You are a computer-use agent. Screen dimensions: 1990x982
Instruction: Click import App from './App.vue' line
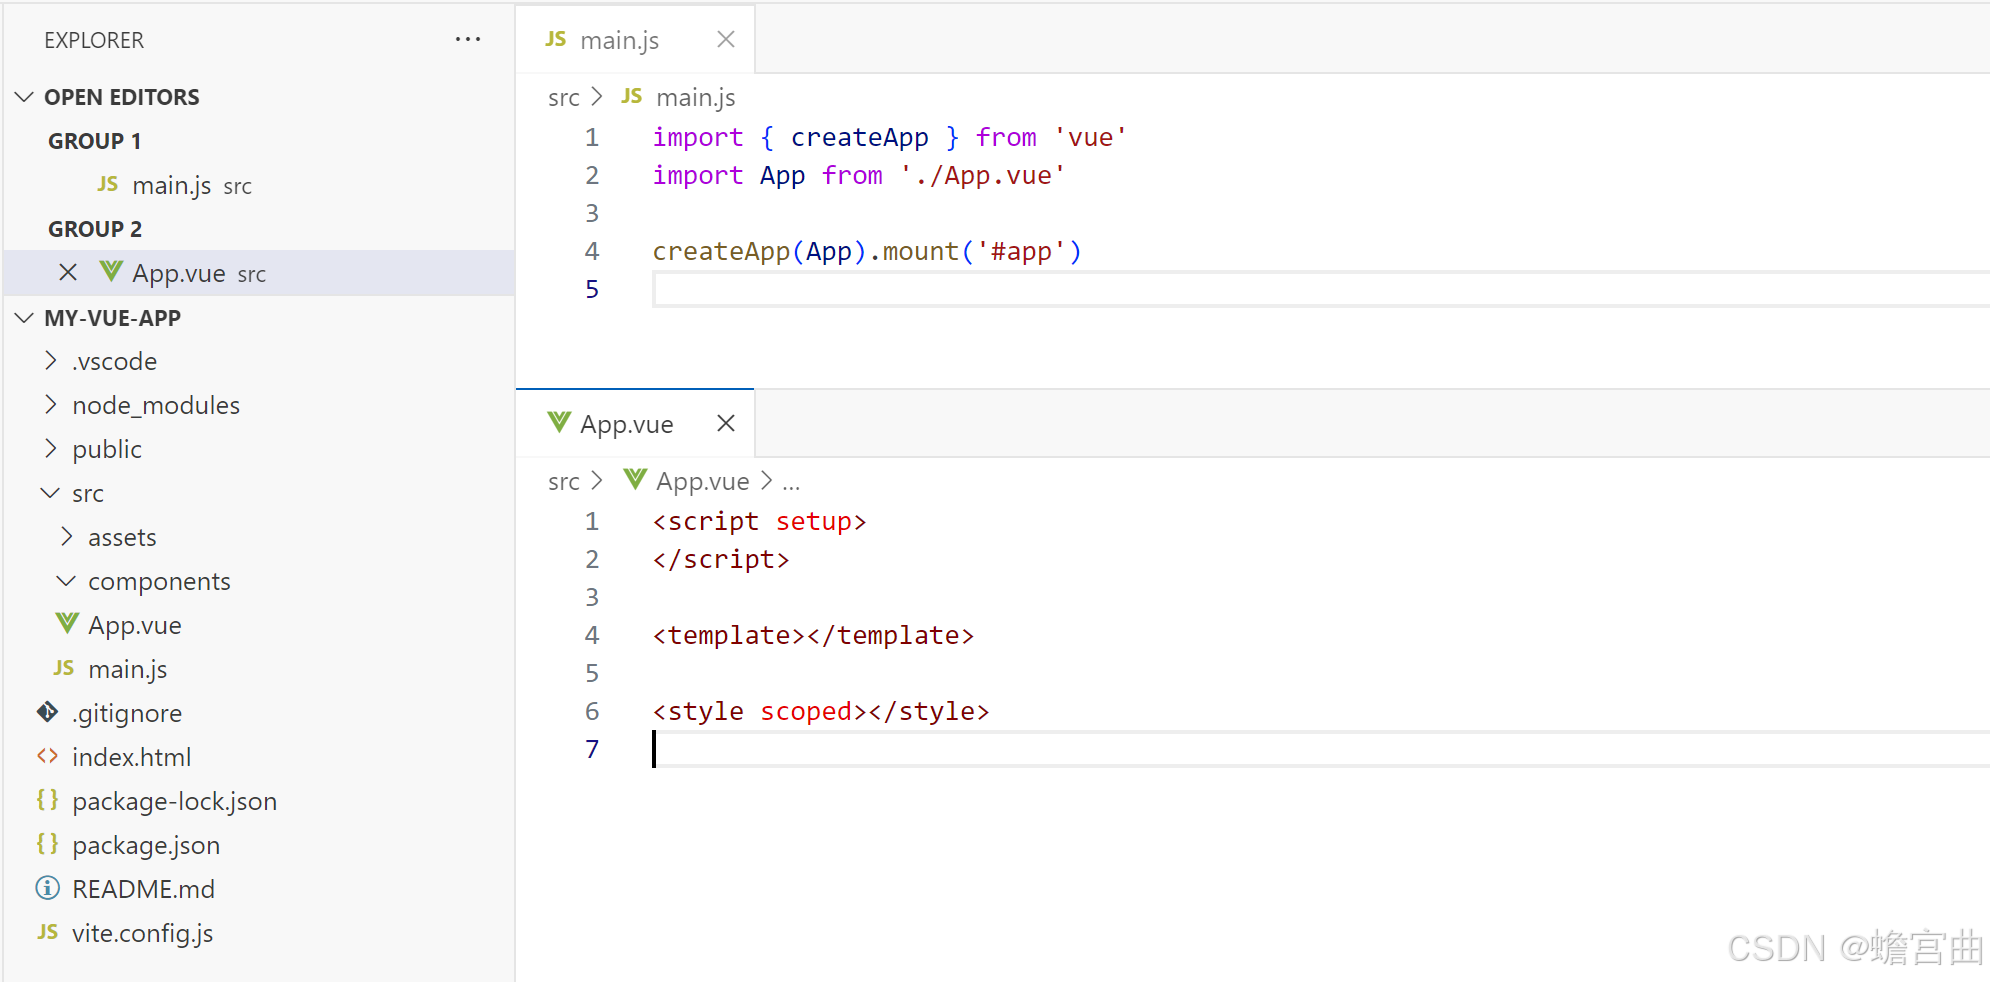[x=859, y=175]
